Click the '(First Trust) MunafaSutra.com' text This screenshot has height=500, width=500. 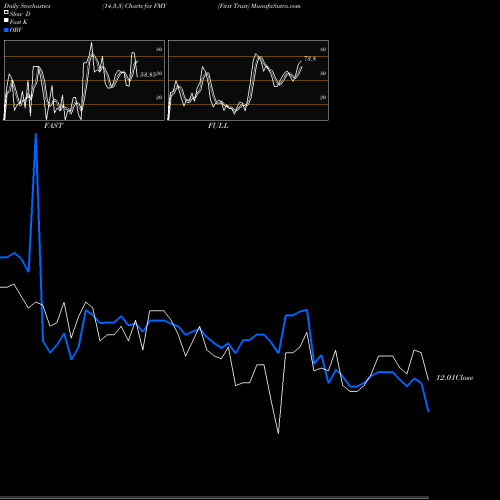click(x=259, y=6)
